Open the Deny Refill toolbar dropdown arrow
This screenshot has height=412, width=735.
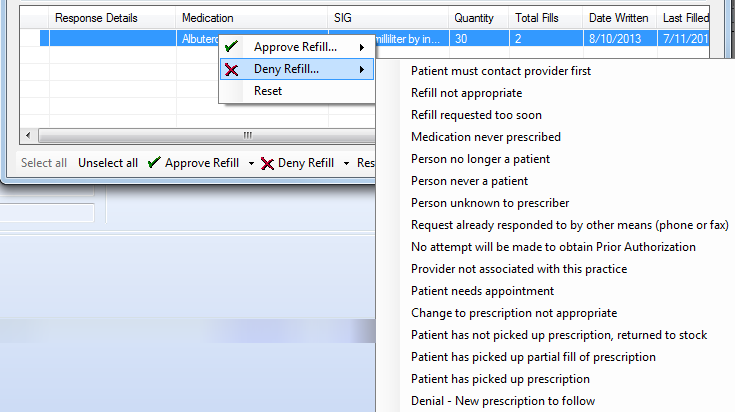pos(346,163)
